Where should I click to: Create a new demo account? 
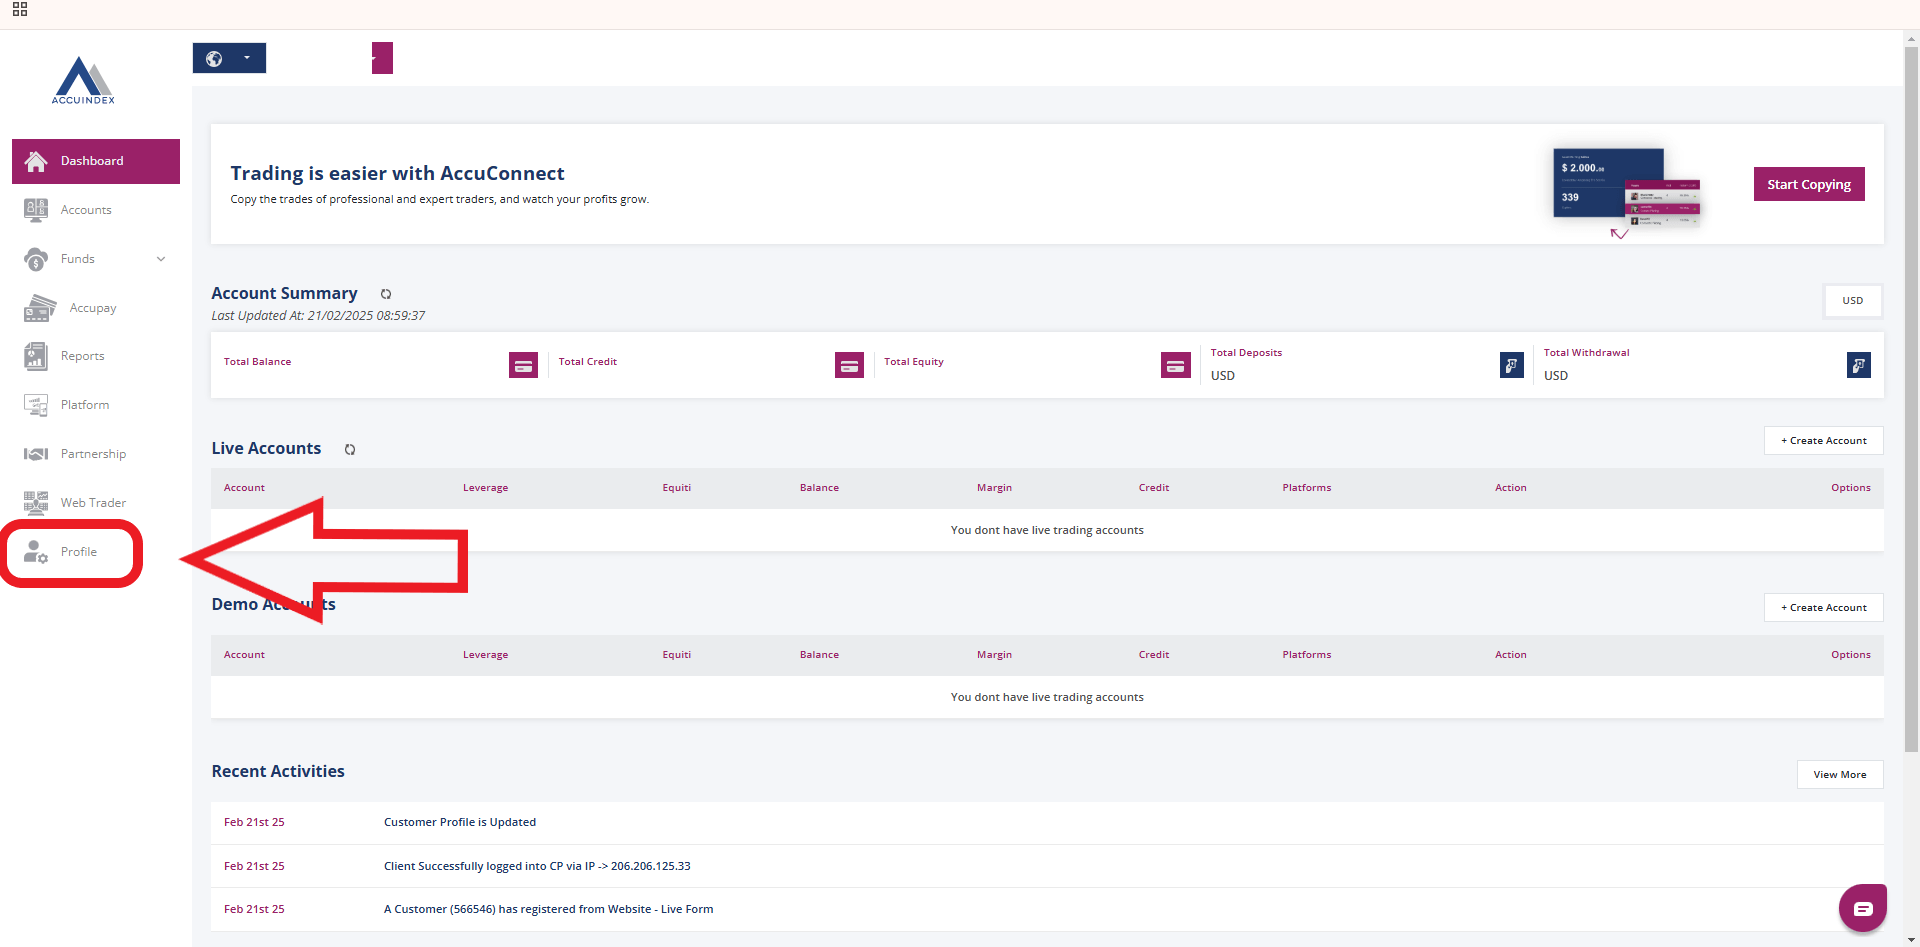coord(1824,608)
